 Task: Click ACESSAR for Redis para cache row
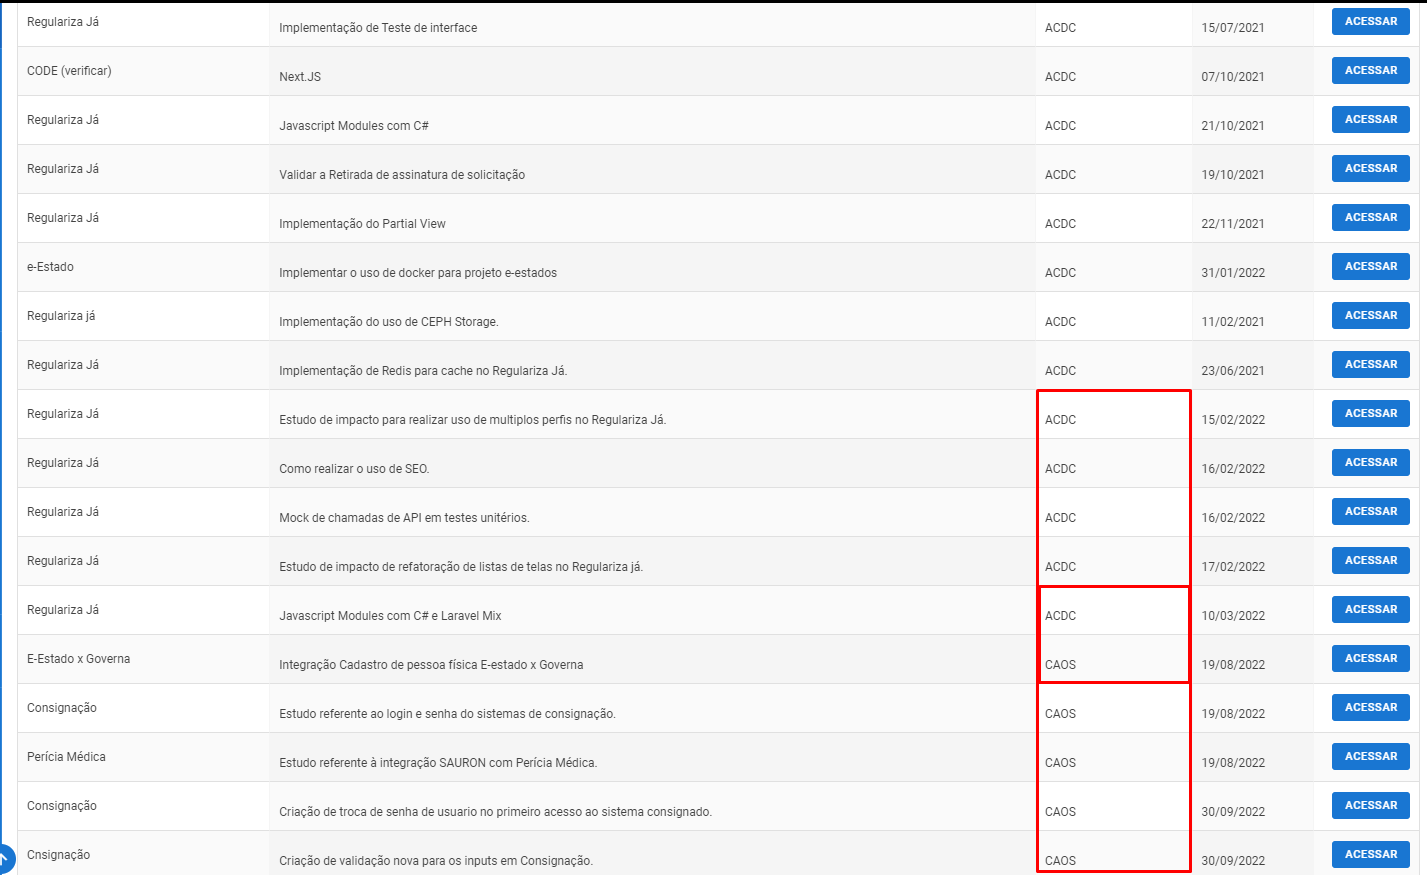1370,364
